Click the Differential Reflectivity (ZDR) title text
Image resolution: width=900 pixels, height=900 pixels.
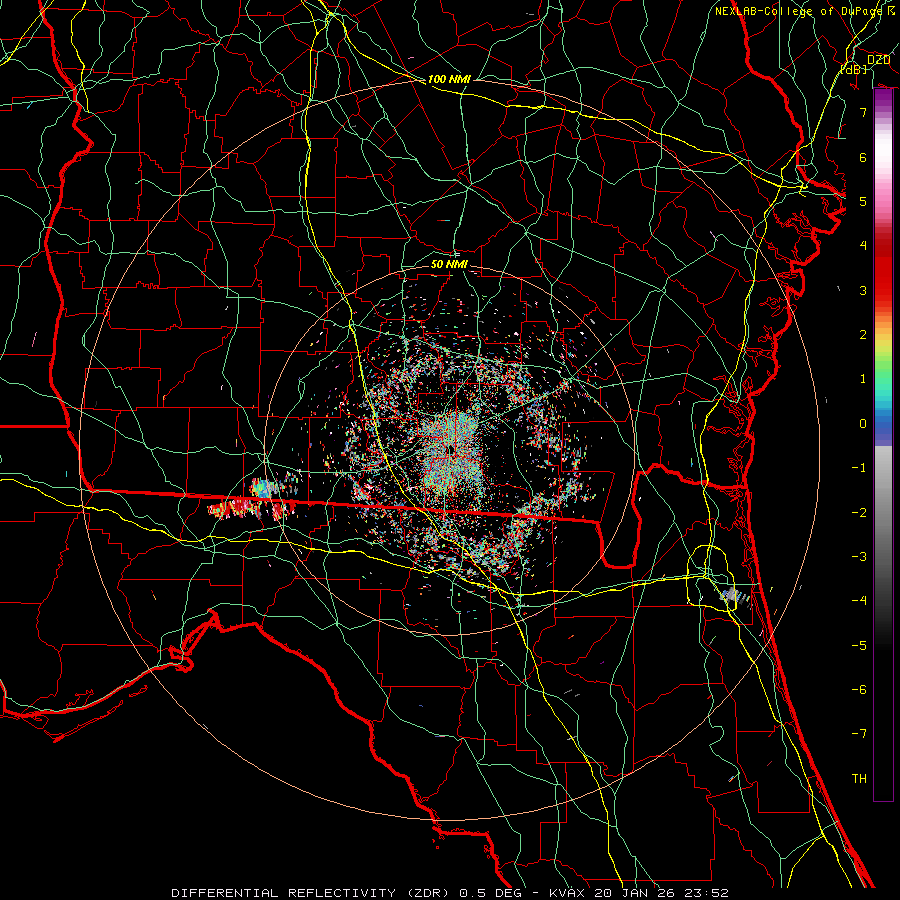[312, 893]
